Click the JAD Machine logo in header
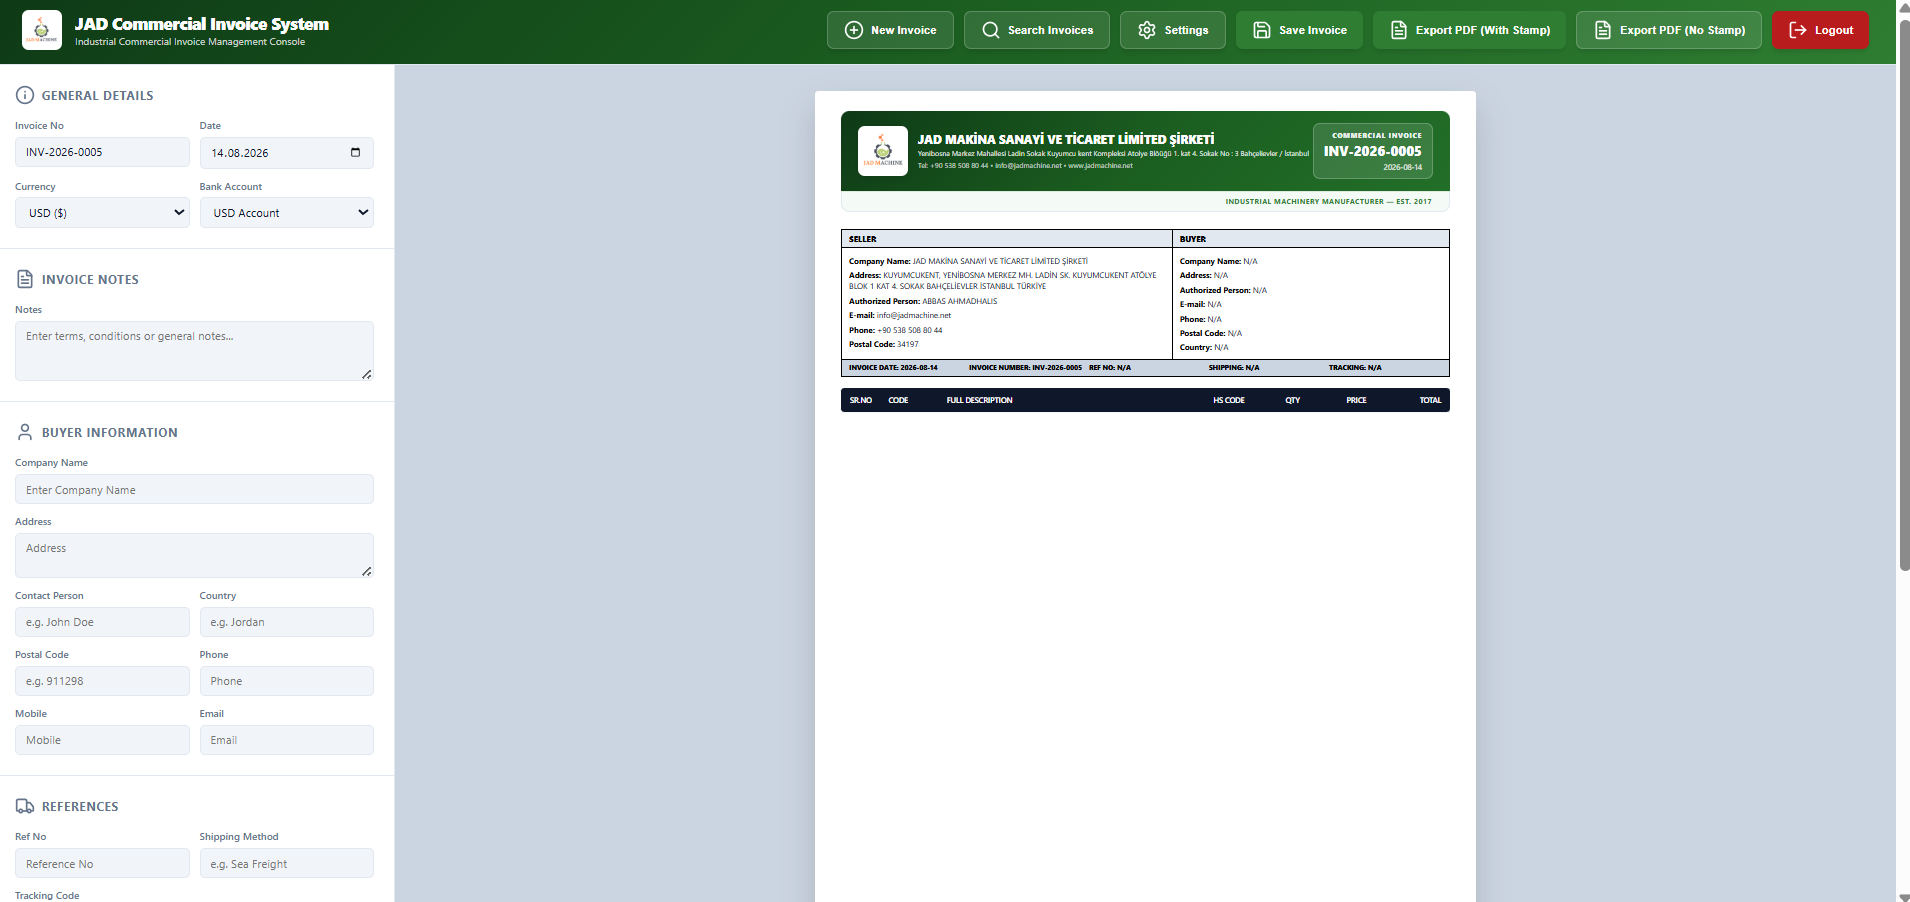The image size is (1910, 902). tap(42, 30)
